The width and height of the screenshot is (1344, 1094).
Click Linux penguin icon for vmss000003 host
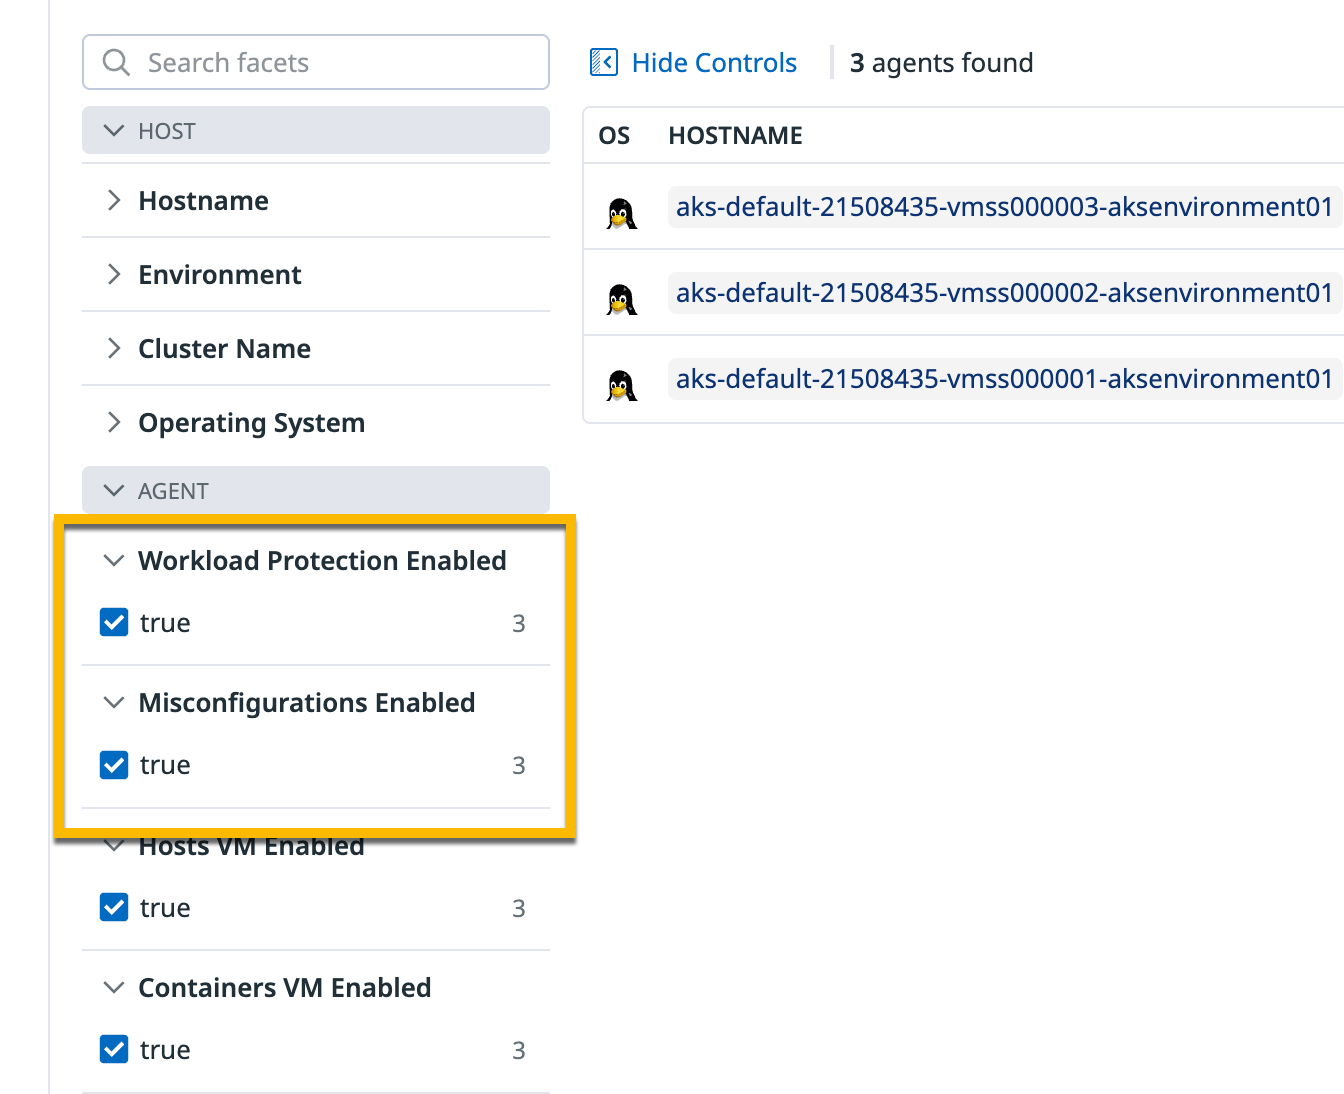coord(621,213)
